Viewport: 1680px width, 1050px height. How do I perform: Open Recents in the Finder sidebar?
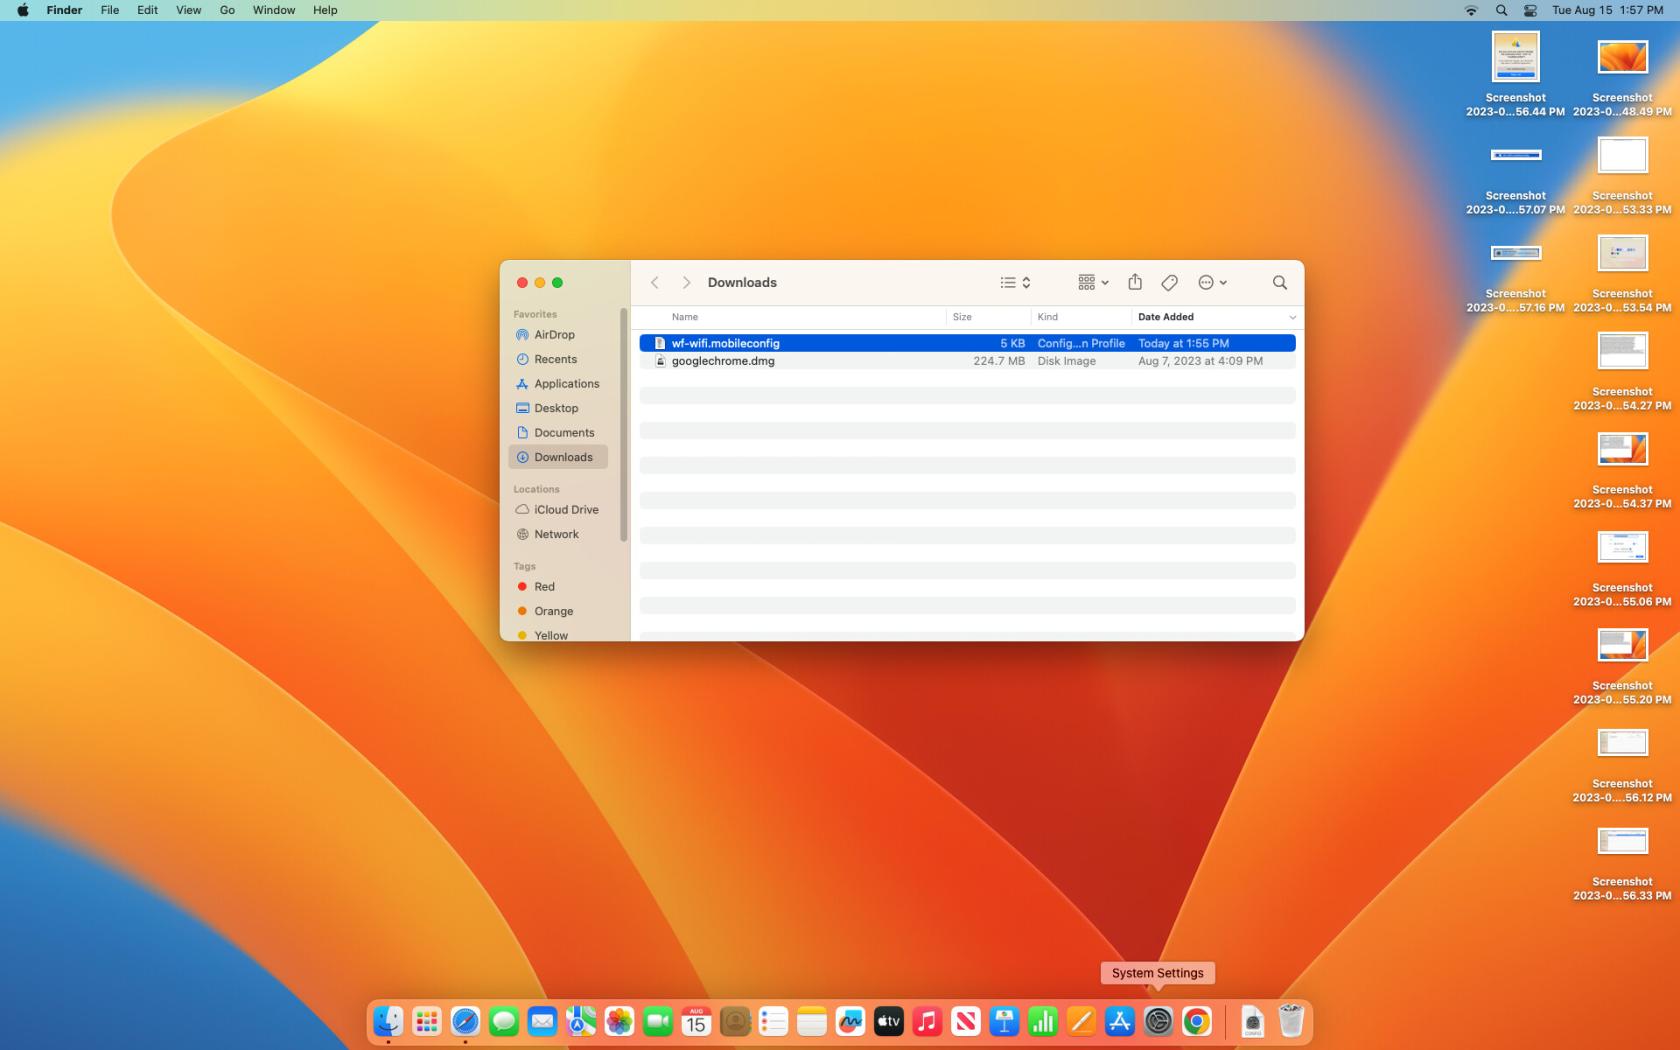[x=558, y=359]
